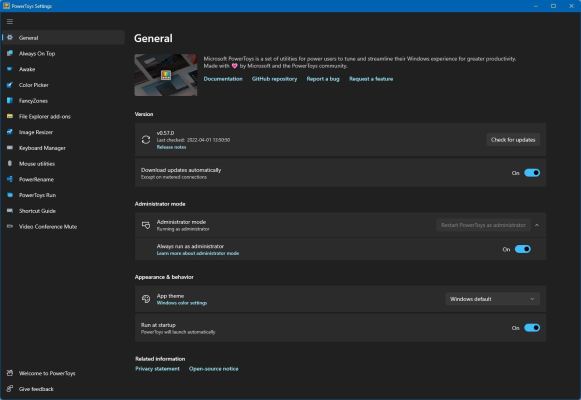581x400 pixels.
Task: Toggle Always run as administrator switch
Action: click(523, 249)
